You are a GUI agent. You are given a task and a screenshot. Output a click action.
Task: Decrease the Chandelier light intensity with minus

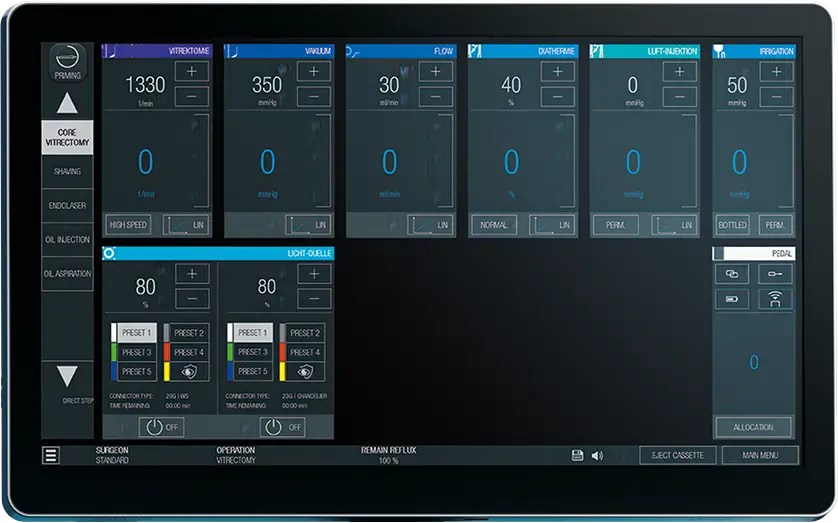(314, 299)
